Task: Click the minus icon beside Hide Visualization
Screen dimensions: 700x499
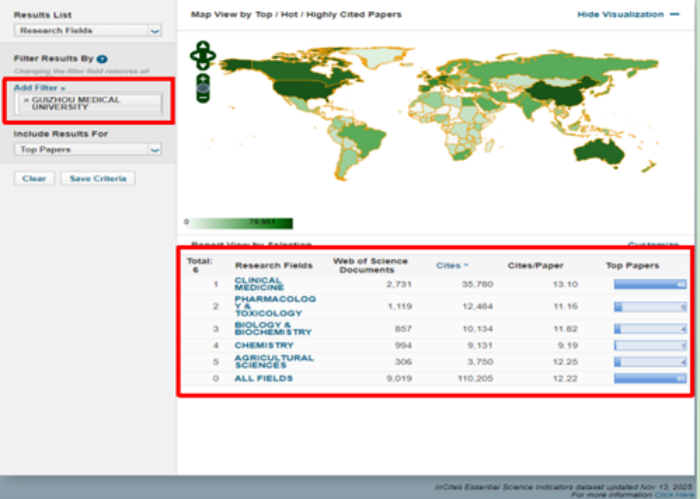Action: [675, 15]
